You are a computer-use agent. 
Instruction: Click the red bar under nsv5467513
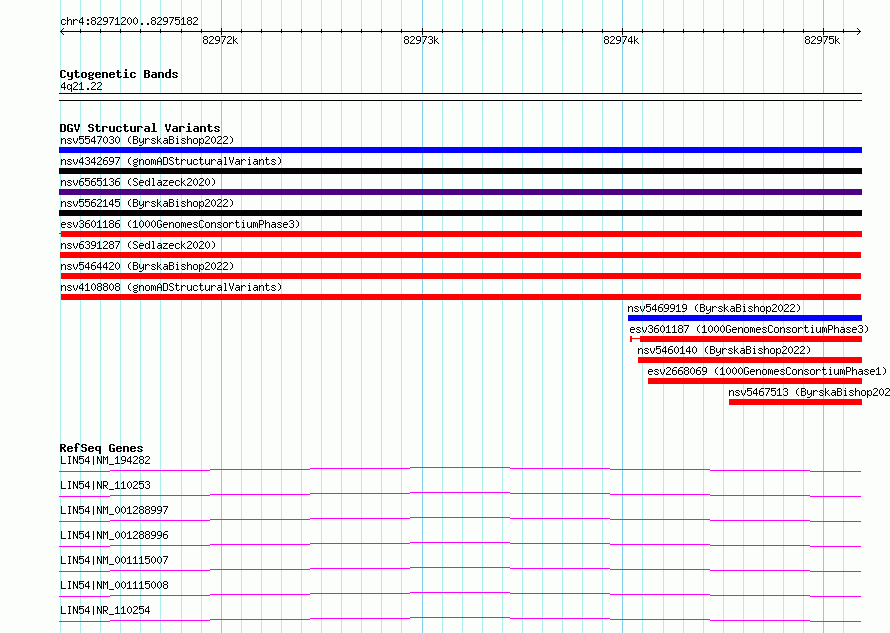[x=795, y=402]
